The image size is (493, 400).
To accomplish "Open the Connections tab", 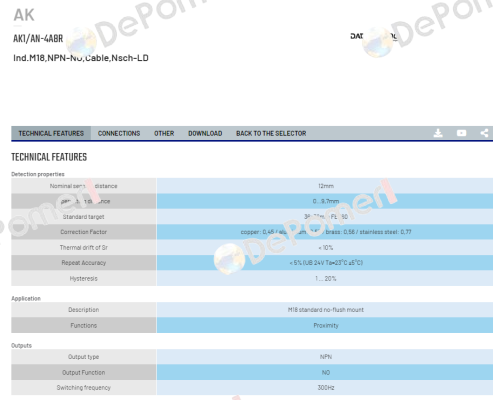I will pyautogui.click(x=119, y=133).
